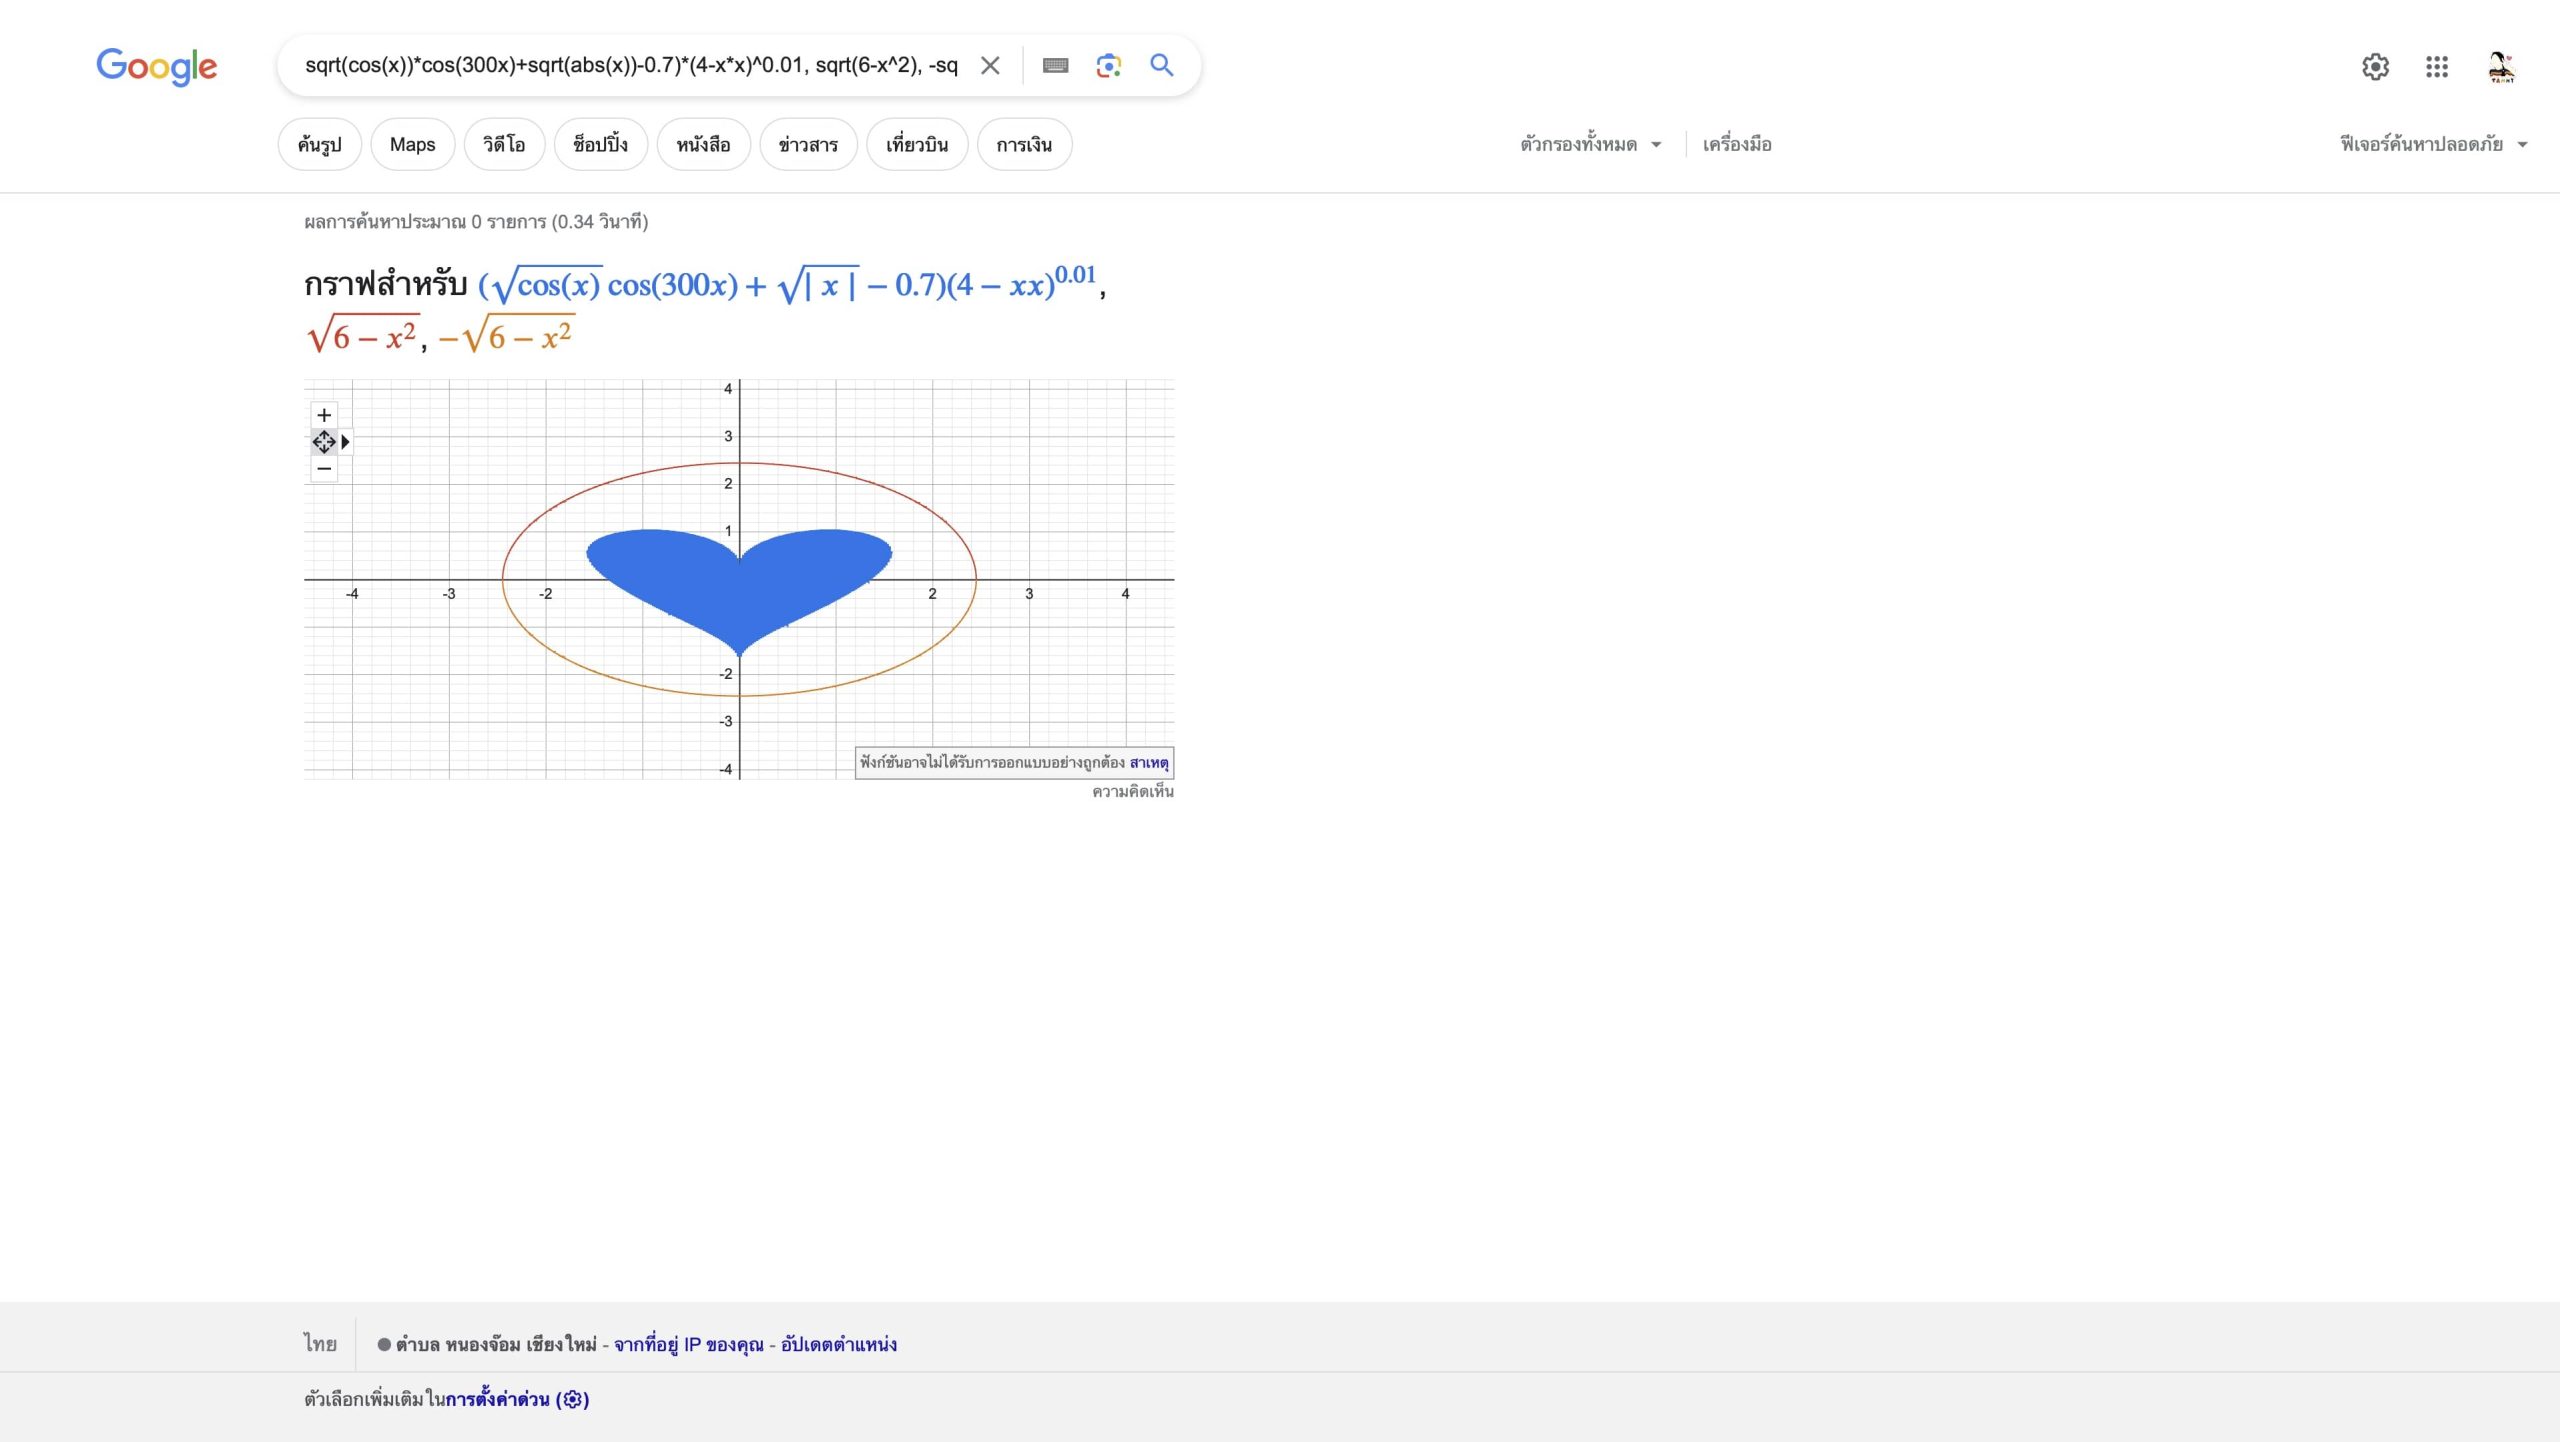Click the เครื่องมือ tools button
This screenshot has height=1442, width=2560.
[x=1737, y=145]
